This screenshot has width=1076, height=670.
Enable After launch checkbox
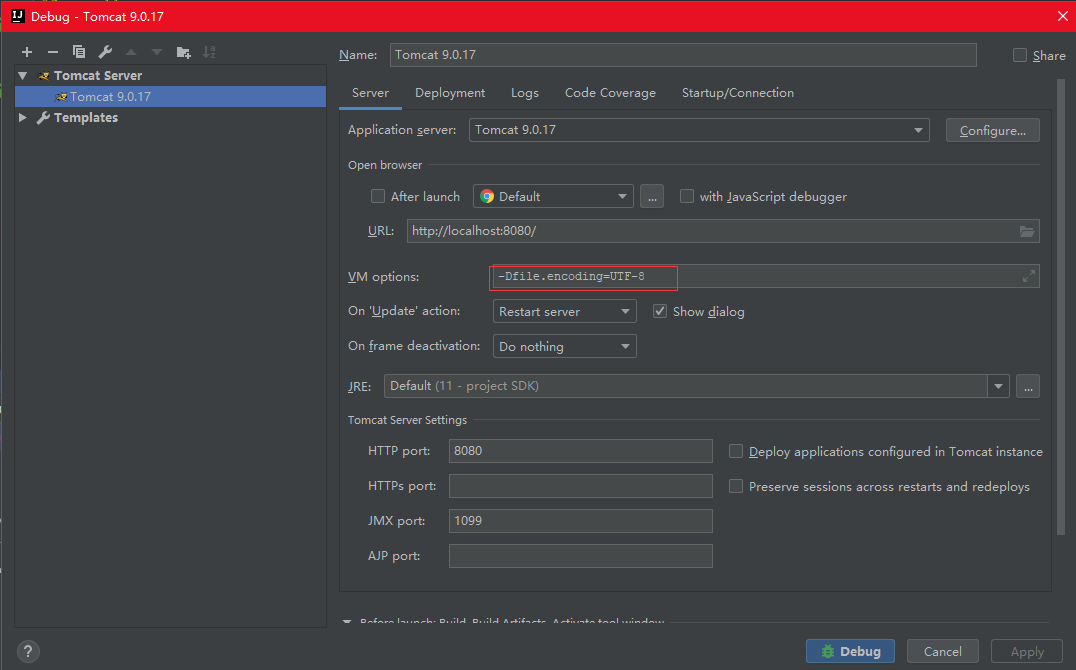(377, 196)
